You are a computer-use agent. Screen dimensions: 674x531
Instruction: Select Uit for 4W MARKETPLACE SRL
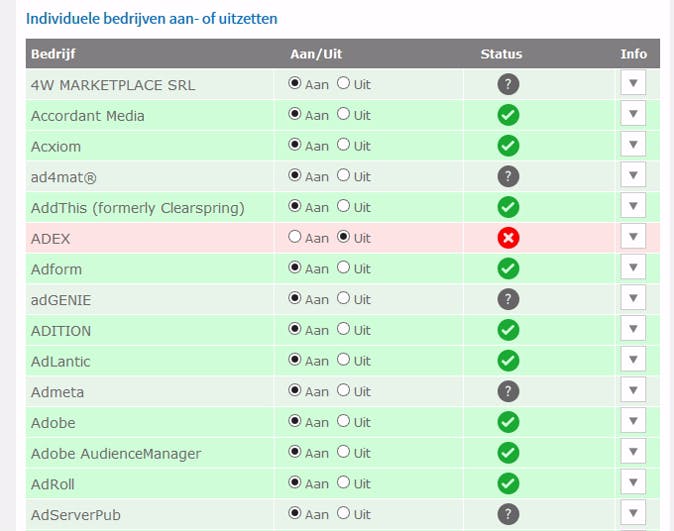tap(343, 83)
